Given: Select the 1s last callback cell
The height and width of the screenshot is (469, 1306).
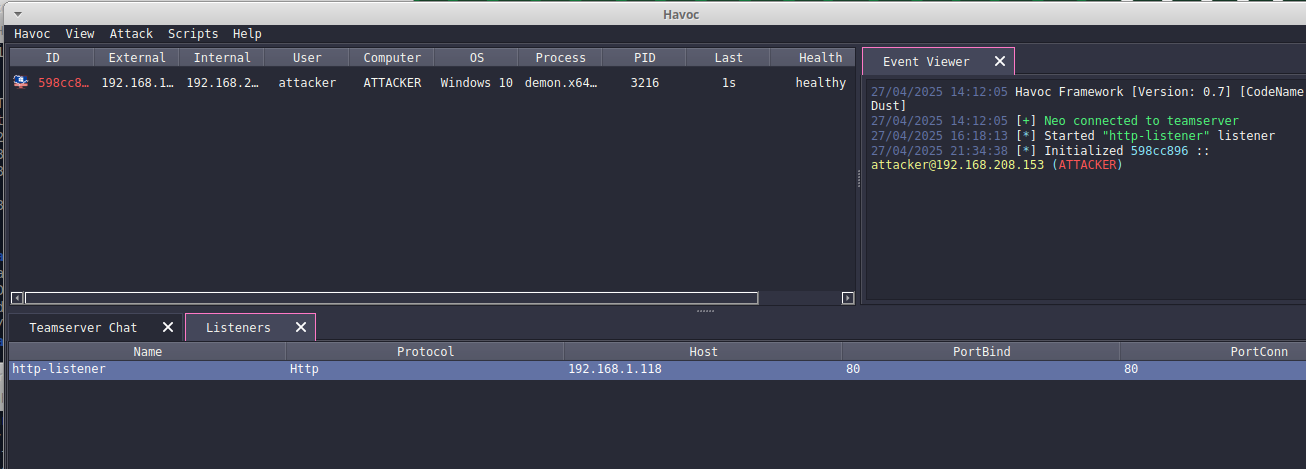Looking at the screenshot, I should point(728,83).
